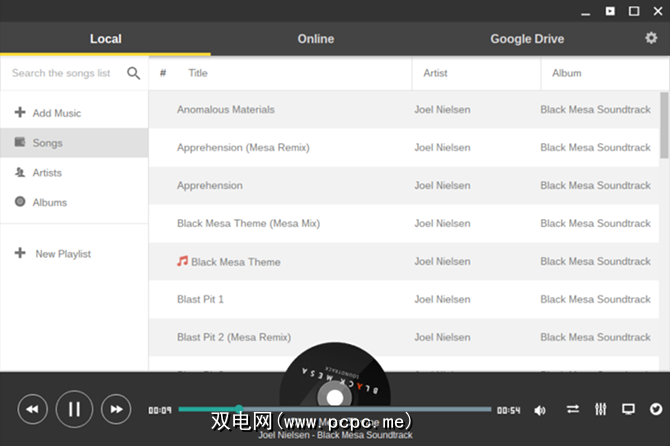Mute the volume speaker icon

pyautogui.click(x=540, y=410)
